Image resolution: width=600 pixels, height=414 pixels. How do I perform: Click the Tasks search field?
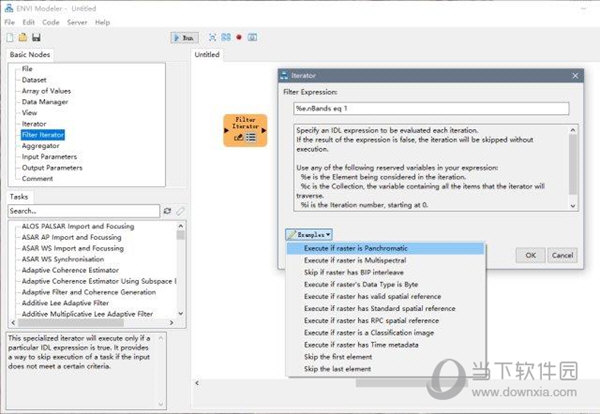[83, 211]
